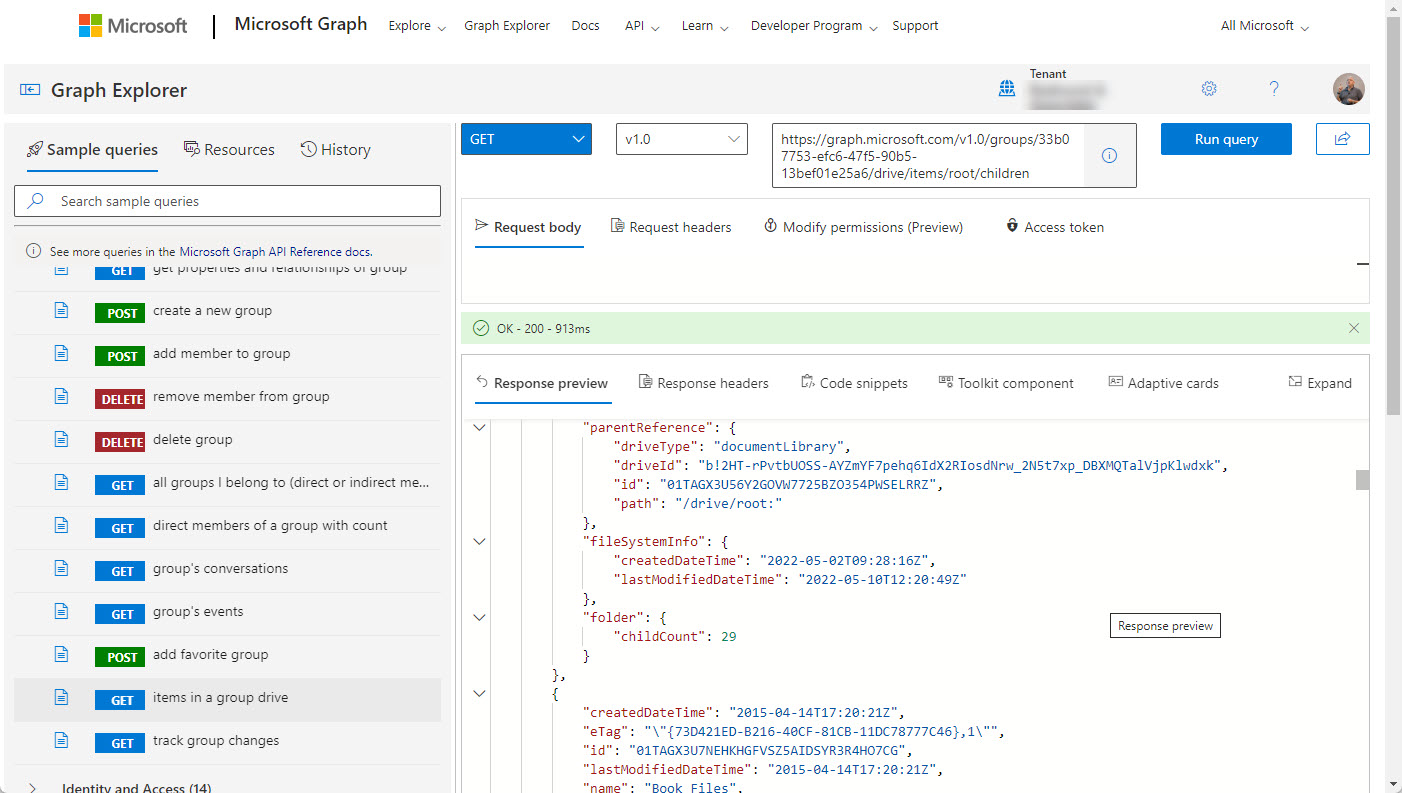Click document icon beside create a new group
The height and width of the screenshot is (793, 1402).
(61, 311)
